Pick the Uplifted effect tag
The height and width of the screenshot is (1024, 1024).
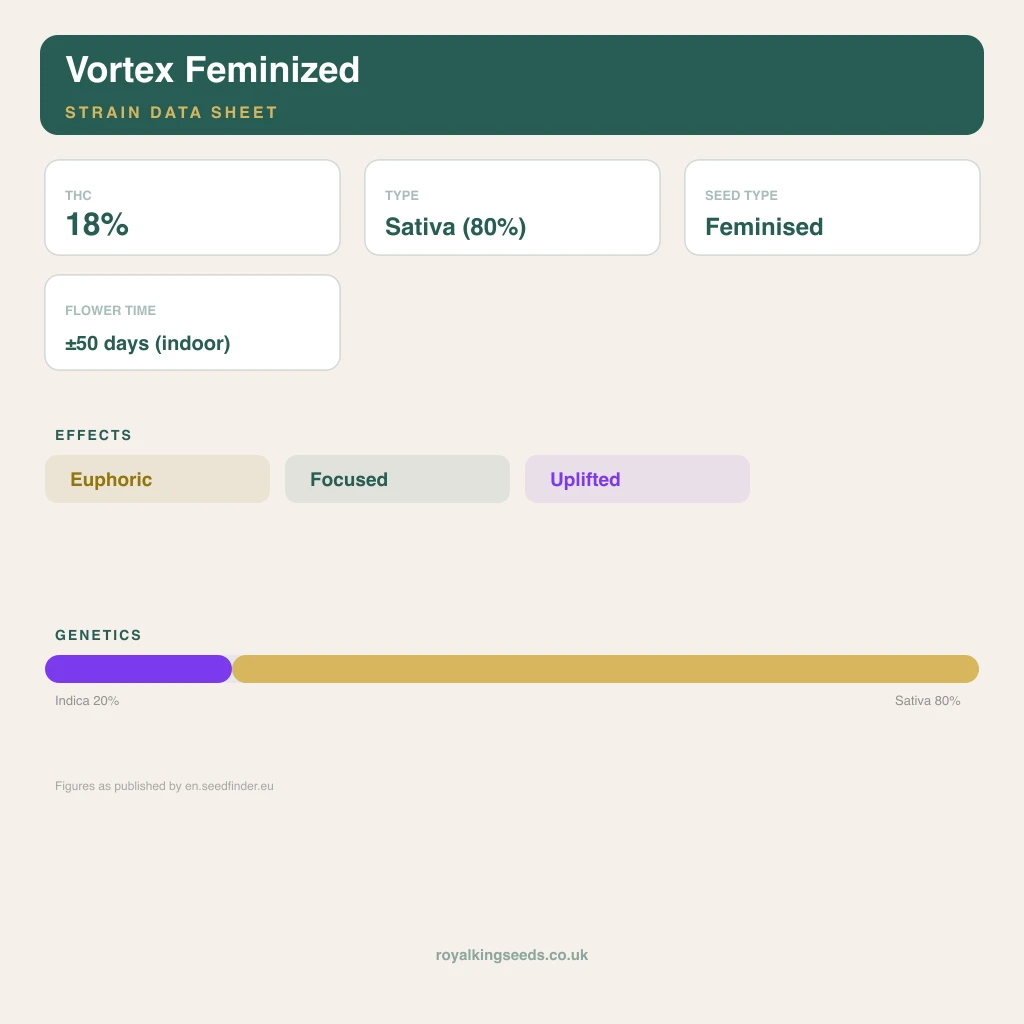coord(637,479)
